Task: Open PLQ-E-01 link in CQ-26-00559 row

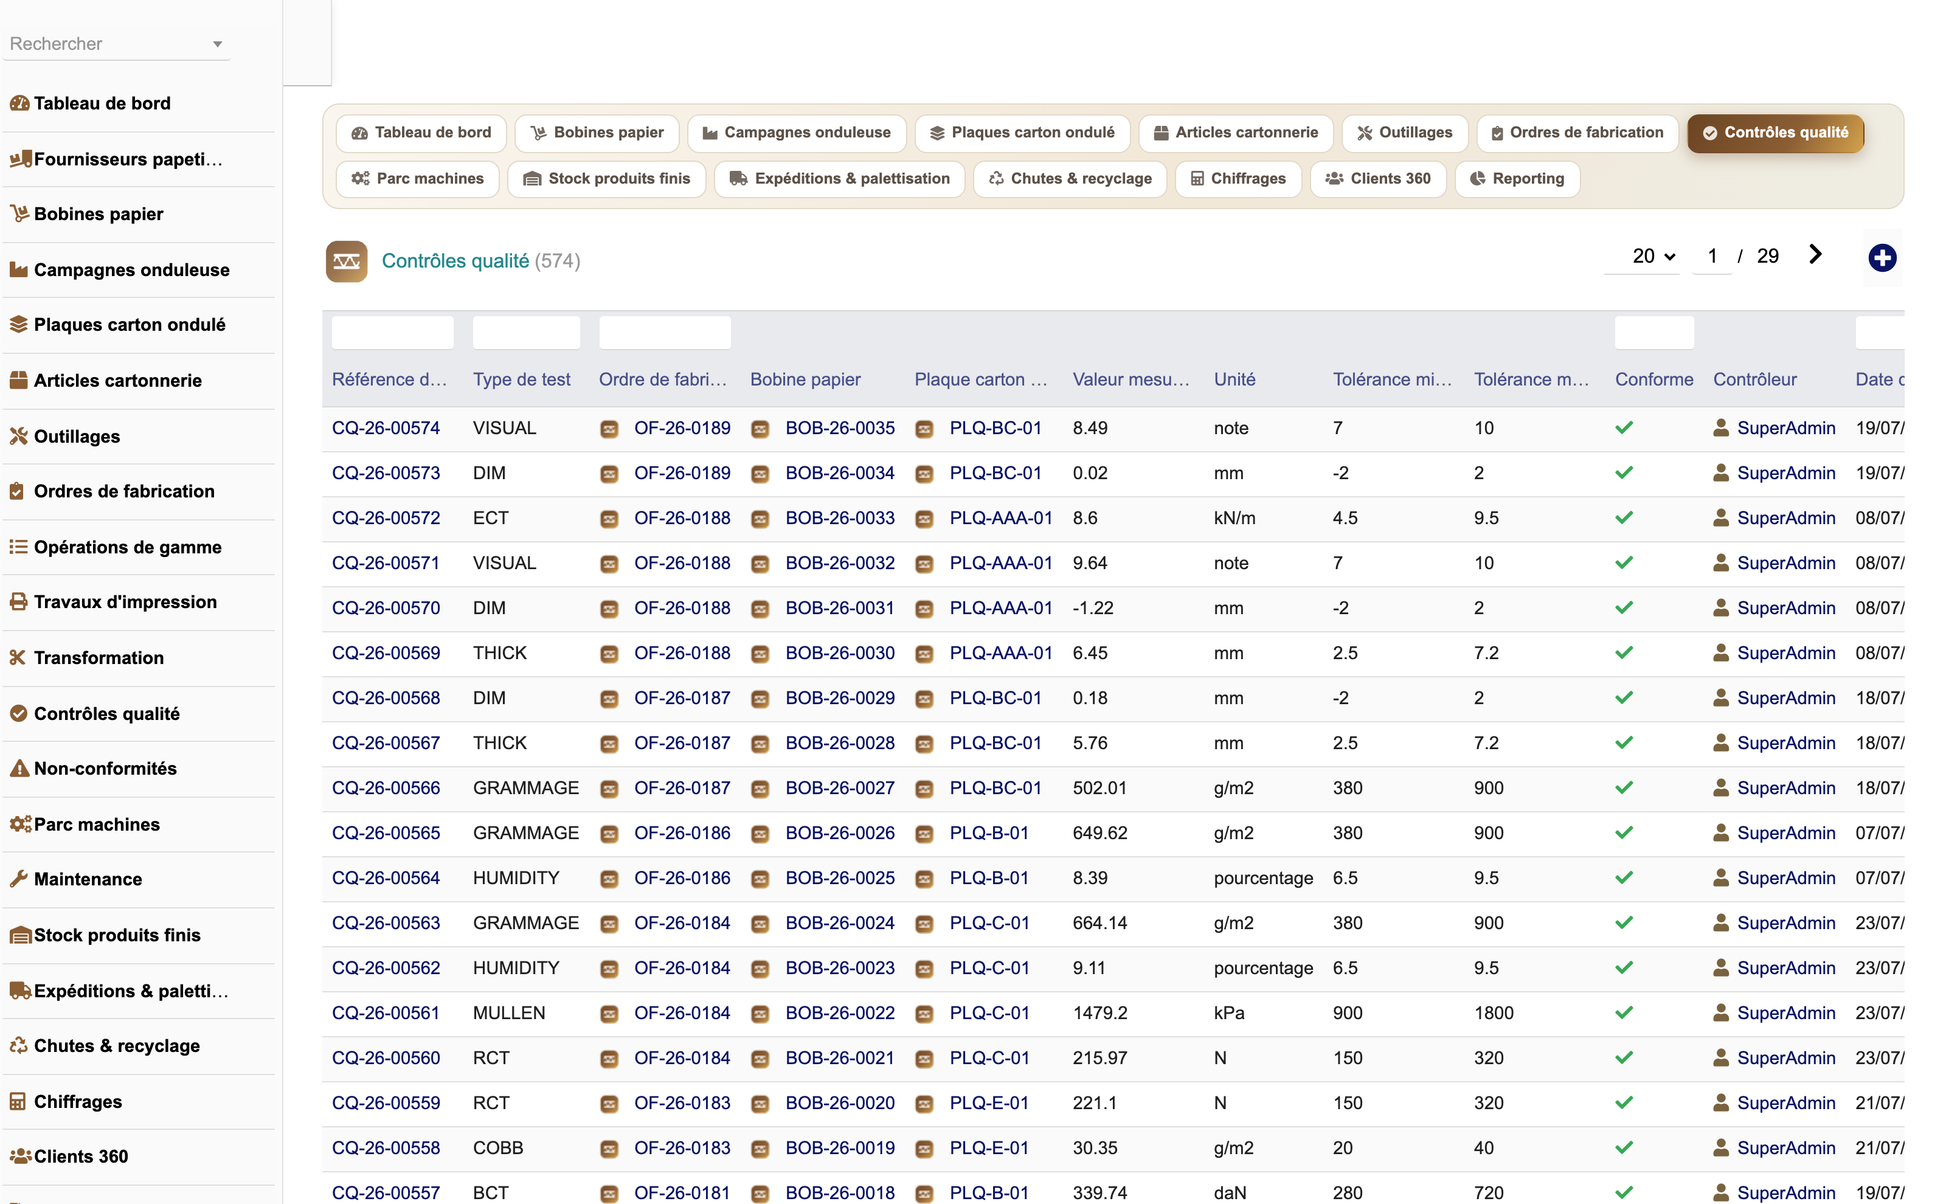Action: point(989,1103)
